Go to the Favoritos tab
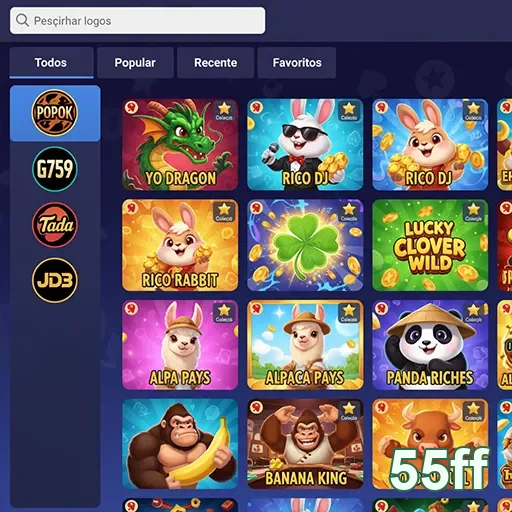 coord(297,63)
